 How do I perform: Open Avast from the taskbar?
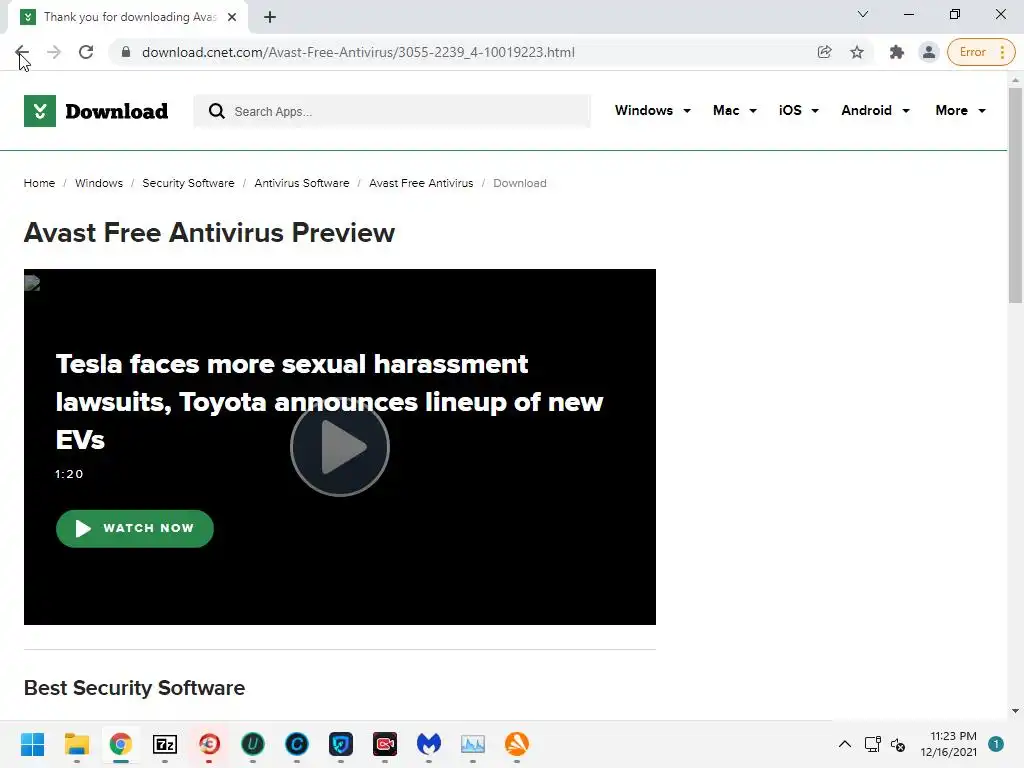(517, 744)
